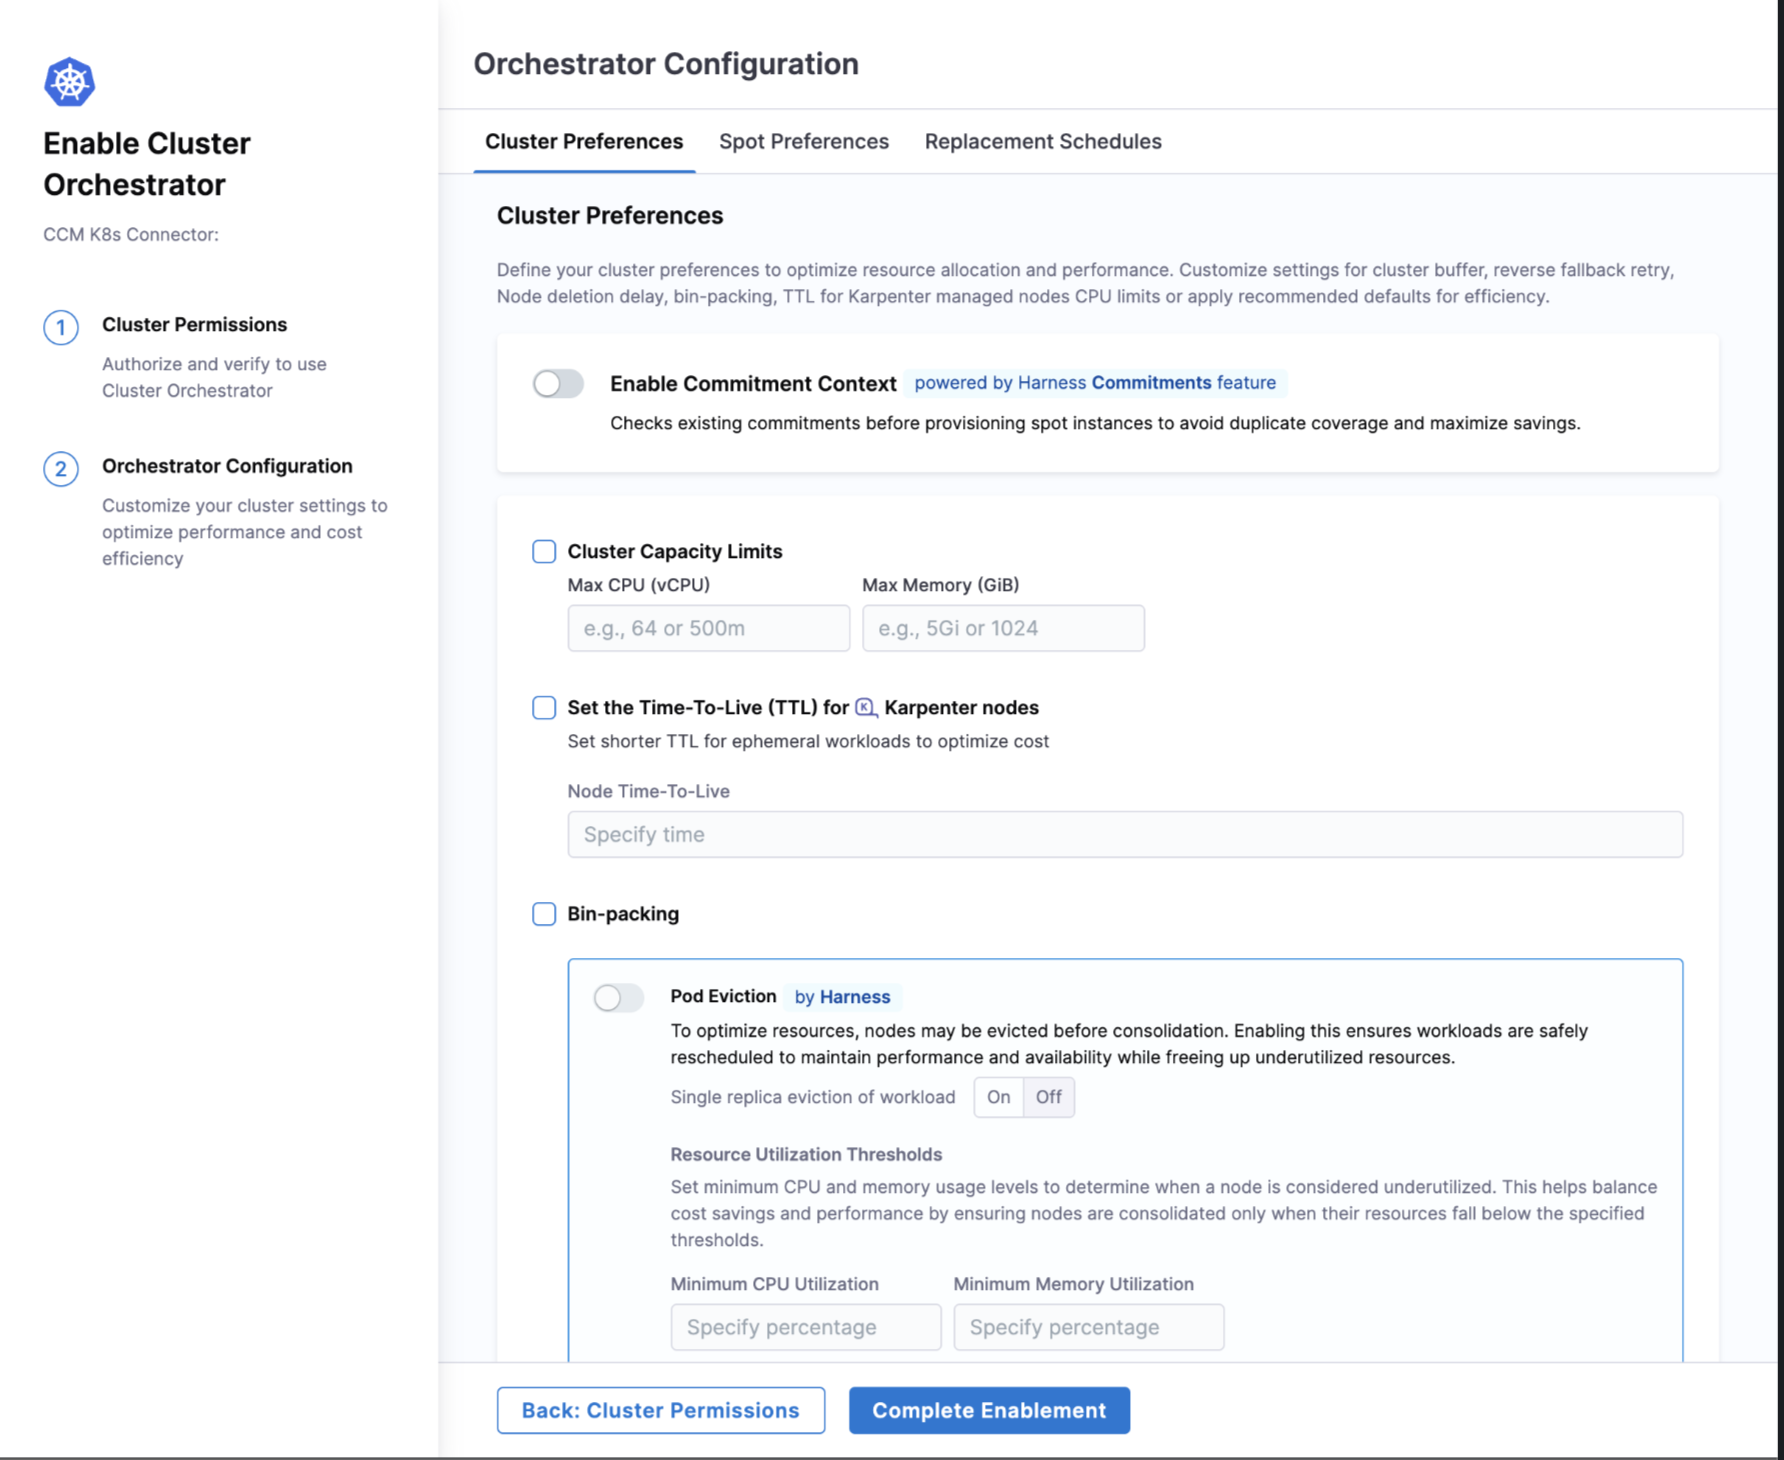Viewport: 1784px width, 1460px height.
Task: Click the Minimum CPU Utilization field
Action: click(805, 1327)
